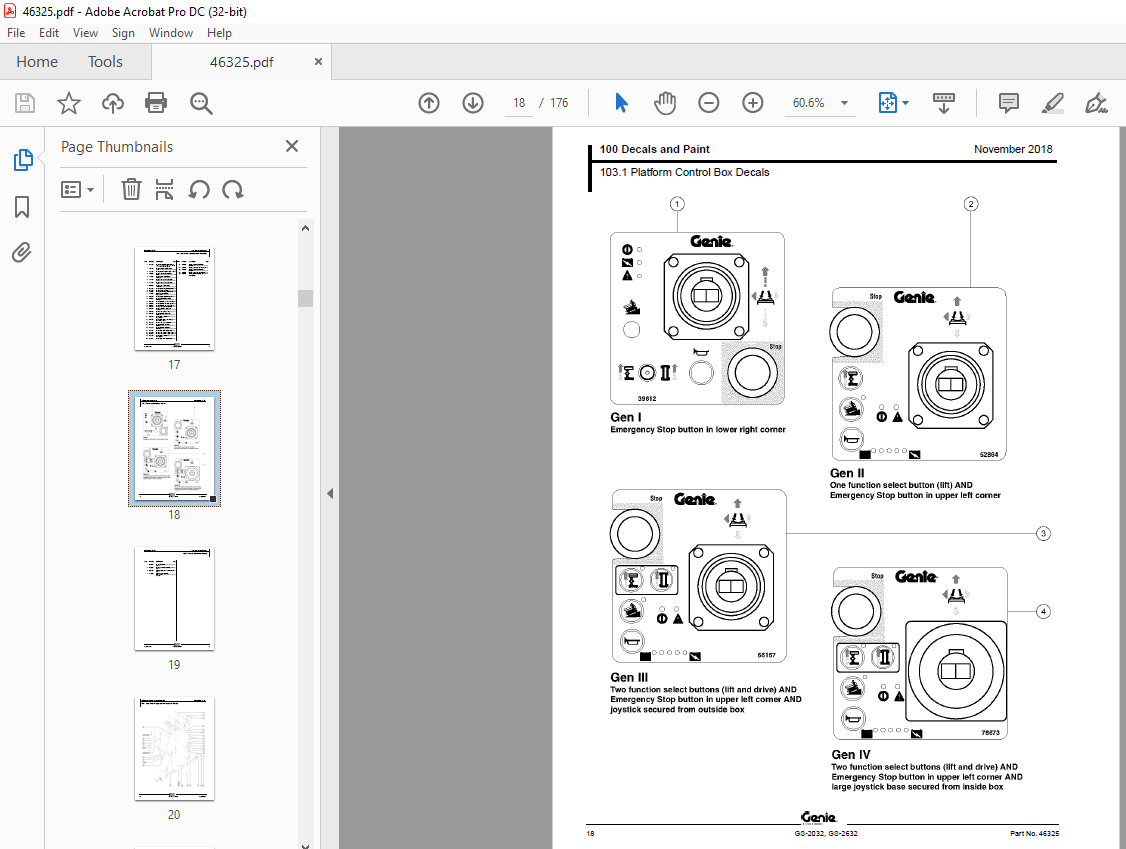Close the Page Thumbnails panel
The image size is (1126, 849).
click(x=292, y=147)
